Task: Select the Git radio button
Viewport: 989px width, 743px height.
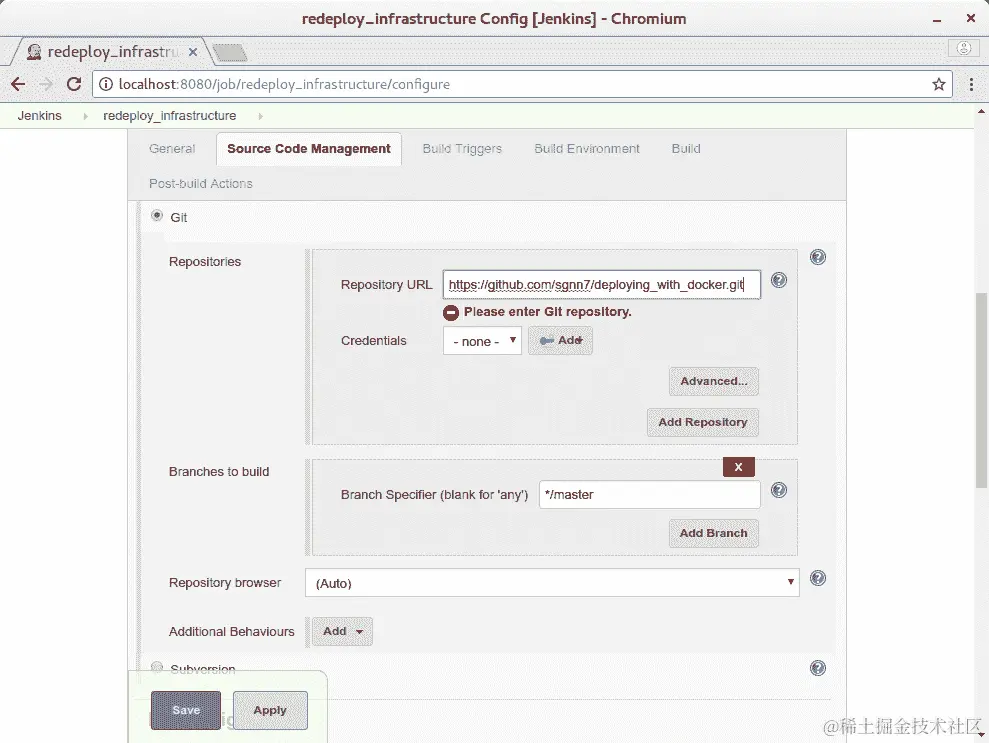Action: pos(157,216)
